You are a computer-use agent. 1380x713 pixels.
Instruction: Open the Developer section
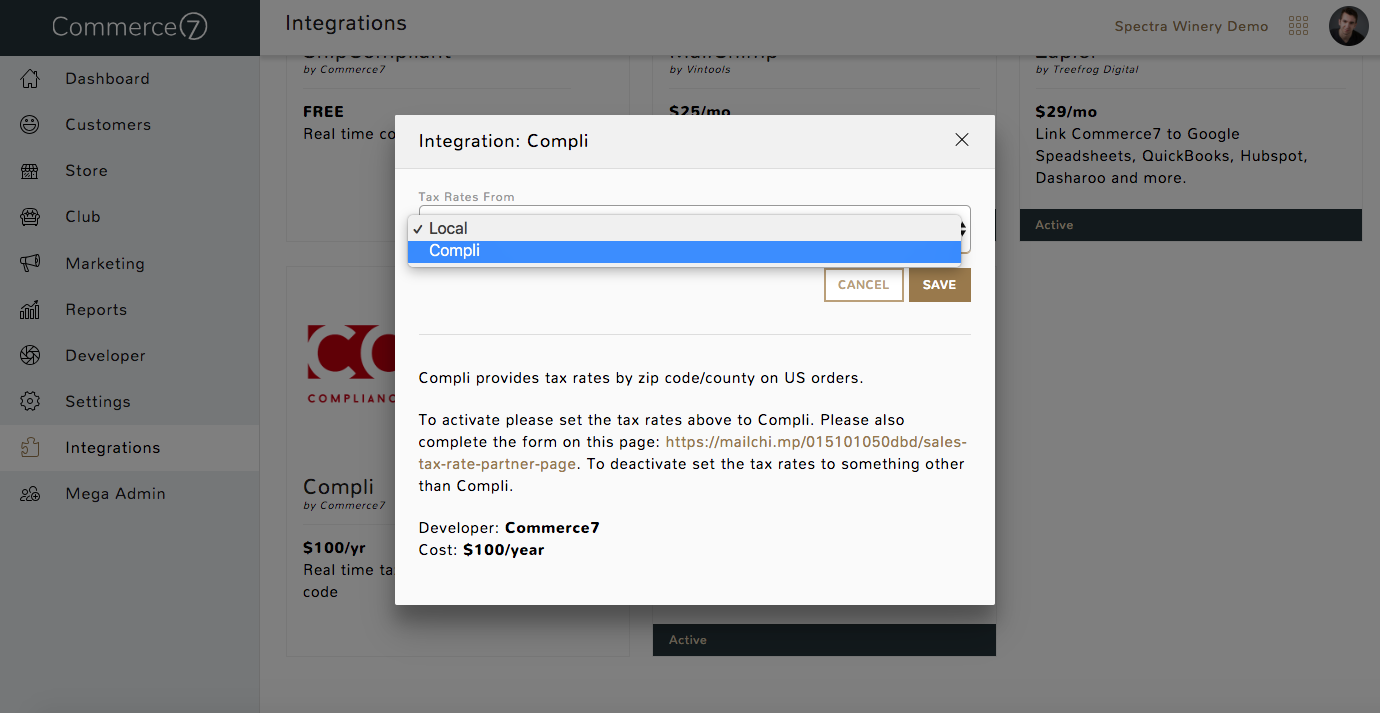(x=105, y=356)
